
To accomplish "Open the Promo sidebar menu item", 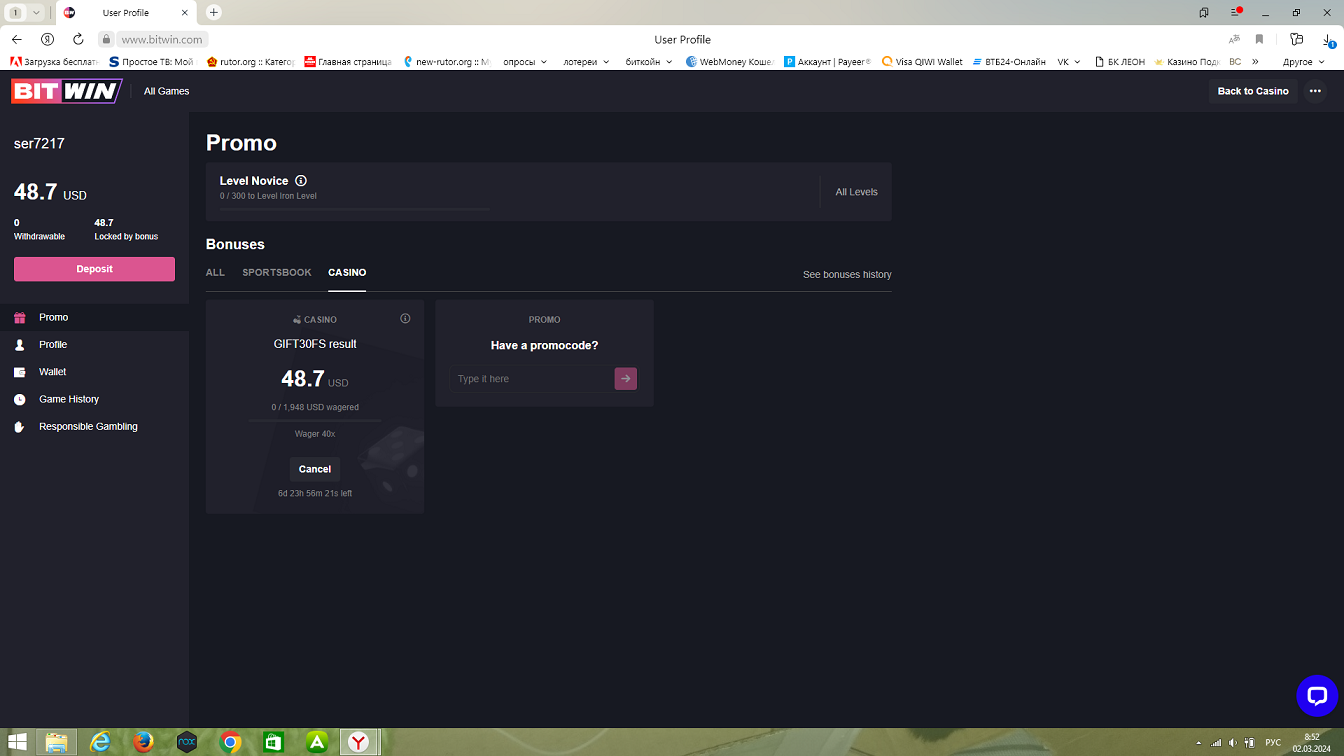I will [x=94, y=317].
